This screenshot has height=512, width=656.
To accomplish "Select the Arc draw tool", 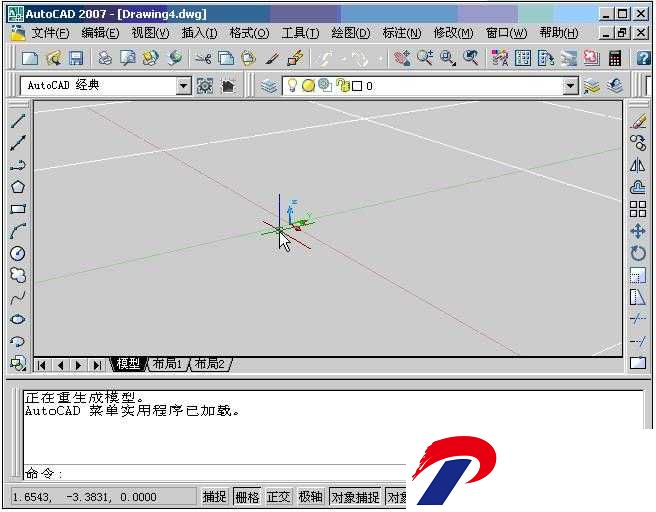I will tap(18, 231).
